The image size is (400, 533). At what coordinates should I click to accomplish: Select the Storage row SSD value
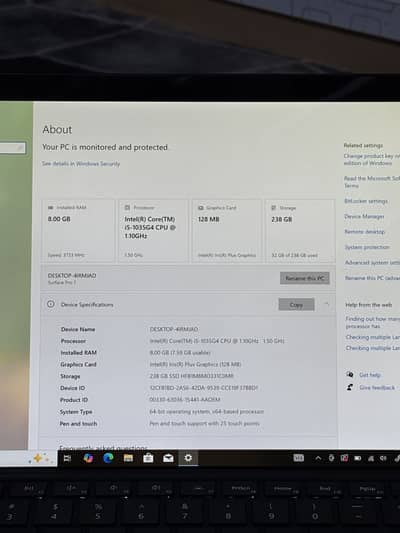[x=191, y=376]
